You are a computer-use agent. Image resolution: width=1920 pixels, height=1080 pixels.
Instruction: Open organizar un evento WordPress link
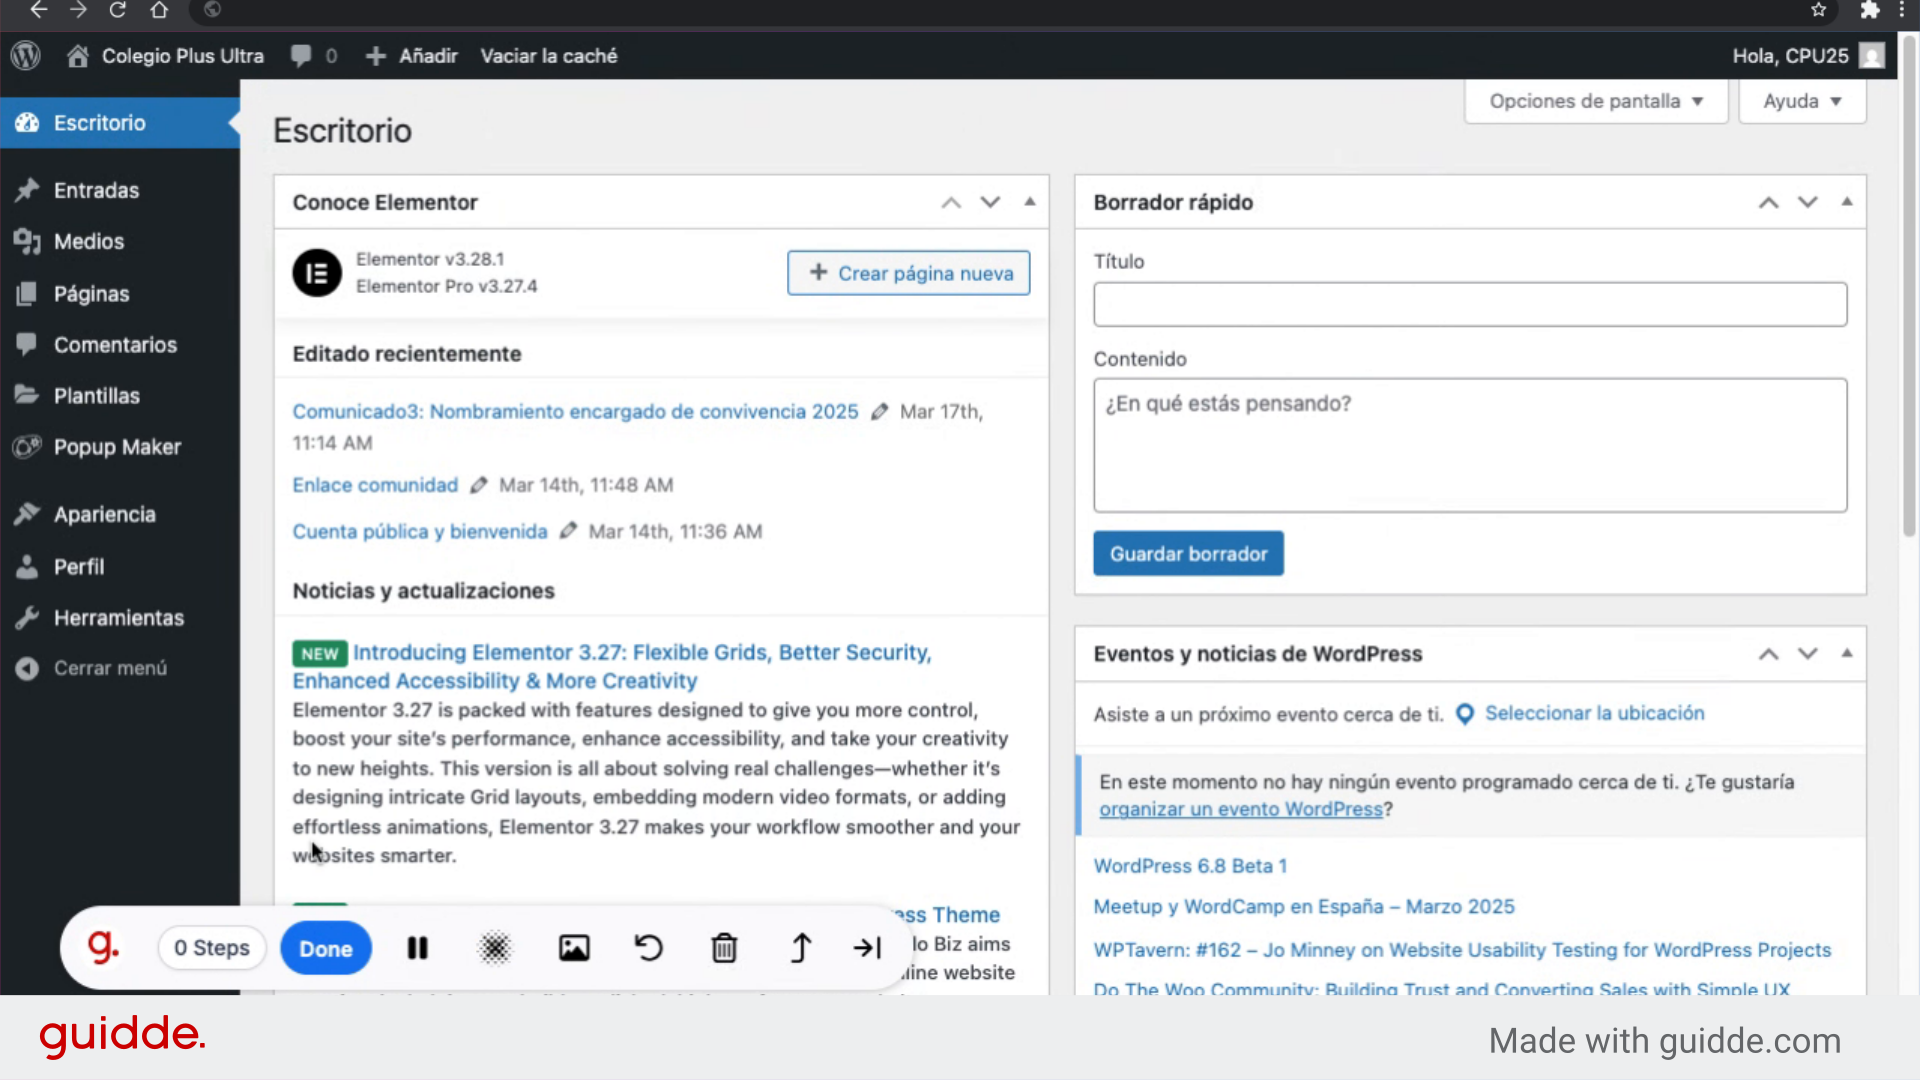coord(1240,809)
